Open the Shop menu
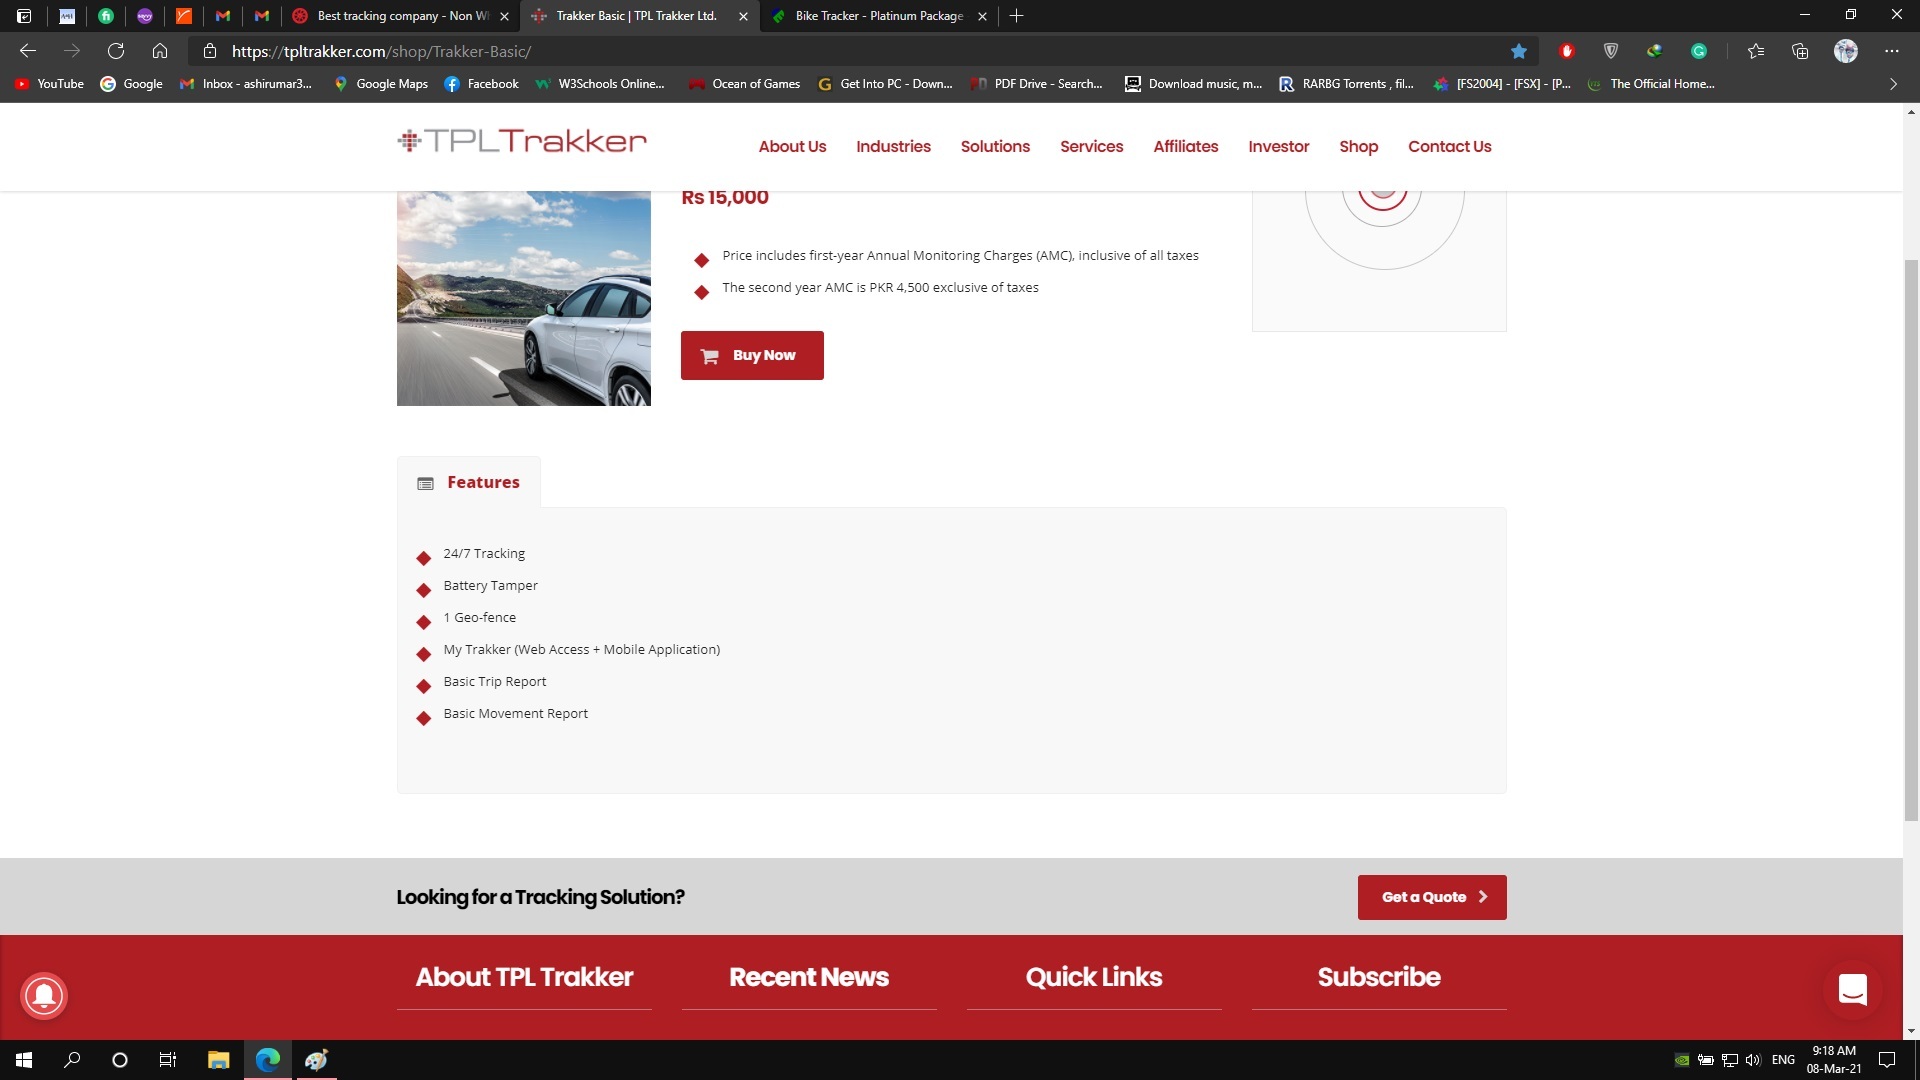1920x1080 pixels. [x=1358, y=146]
